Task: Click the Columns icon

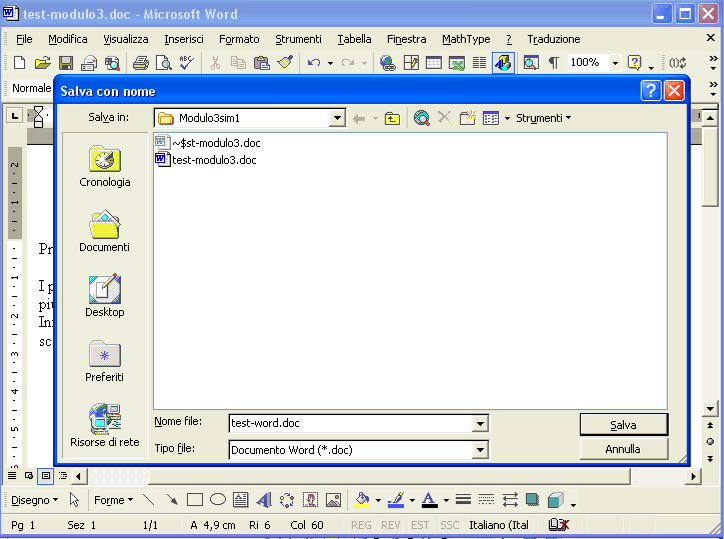Action: click(x=479, y=62)
